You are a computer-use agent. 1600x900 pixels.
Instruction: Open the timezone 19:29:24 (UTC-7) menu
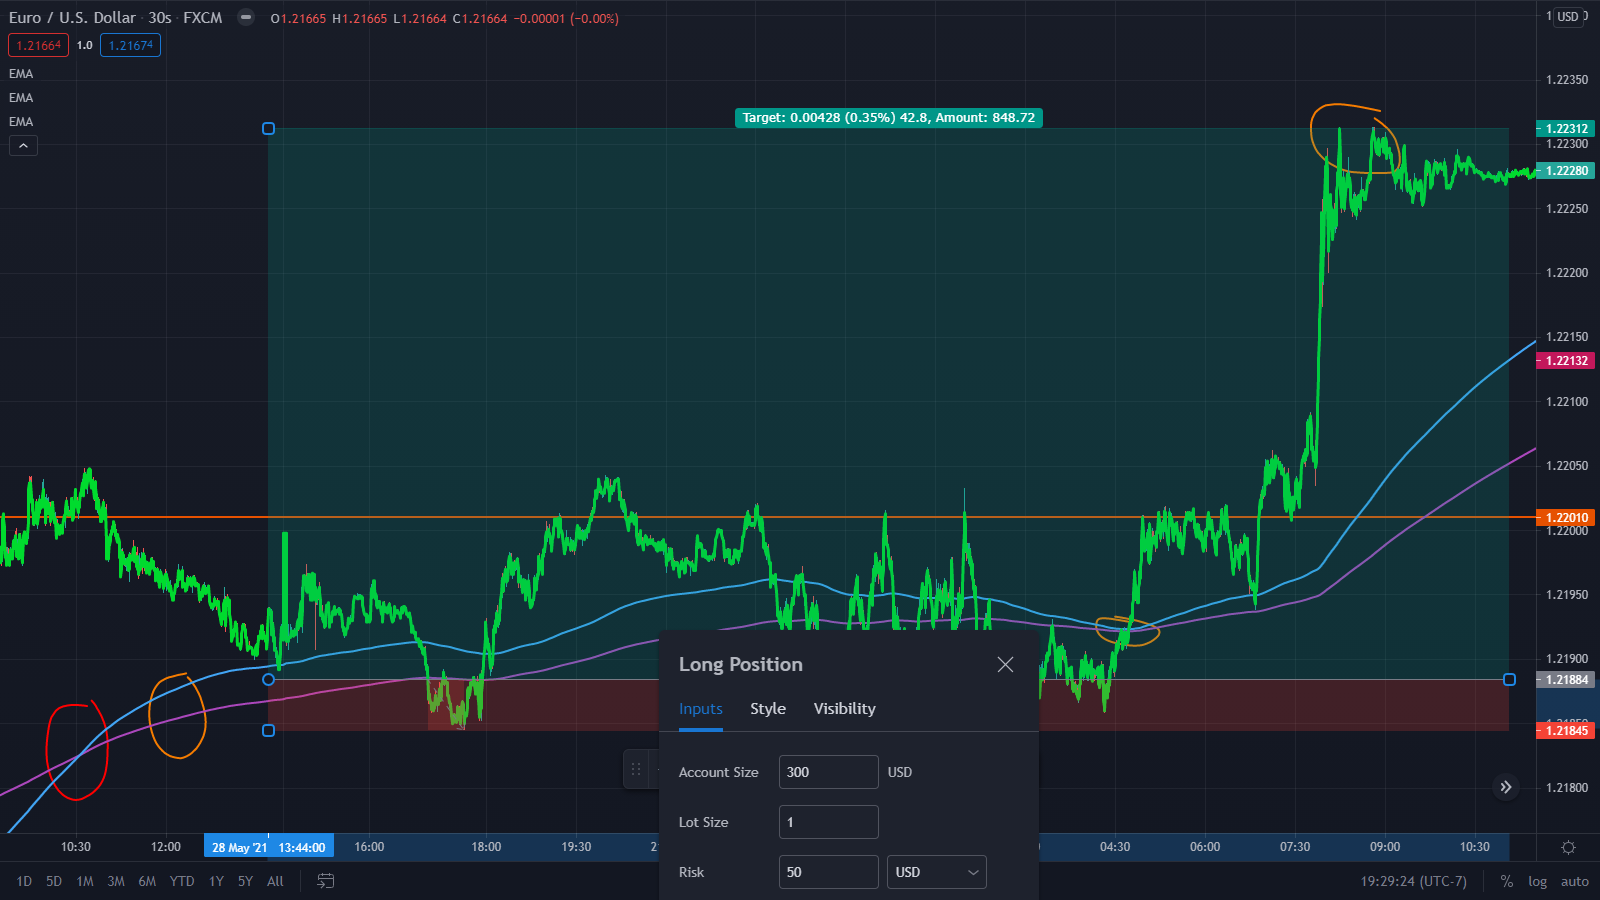pos(1413,881)
